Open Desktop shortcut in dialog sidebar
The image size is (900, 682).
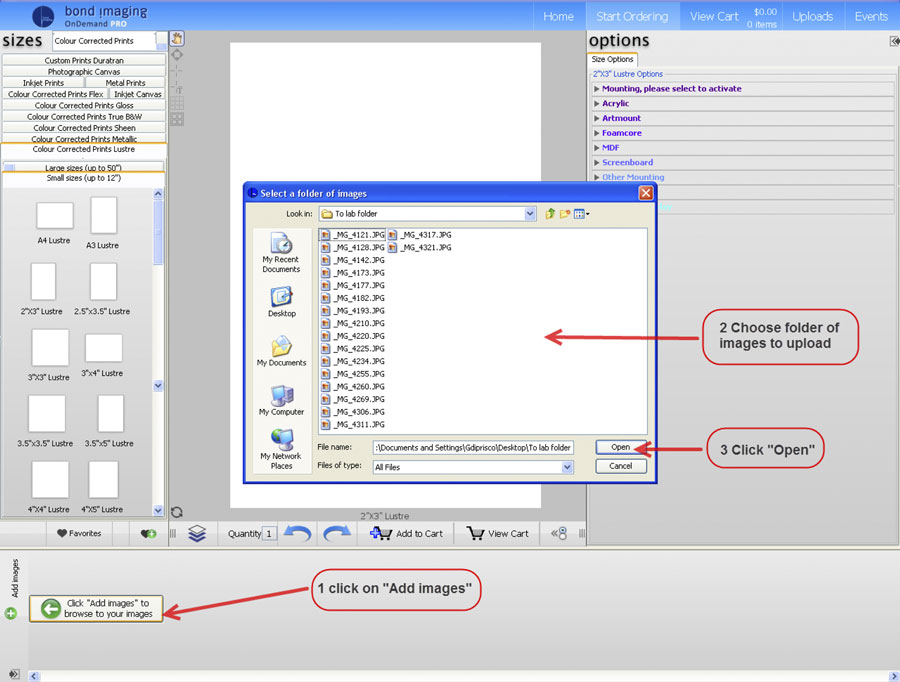281,302
